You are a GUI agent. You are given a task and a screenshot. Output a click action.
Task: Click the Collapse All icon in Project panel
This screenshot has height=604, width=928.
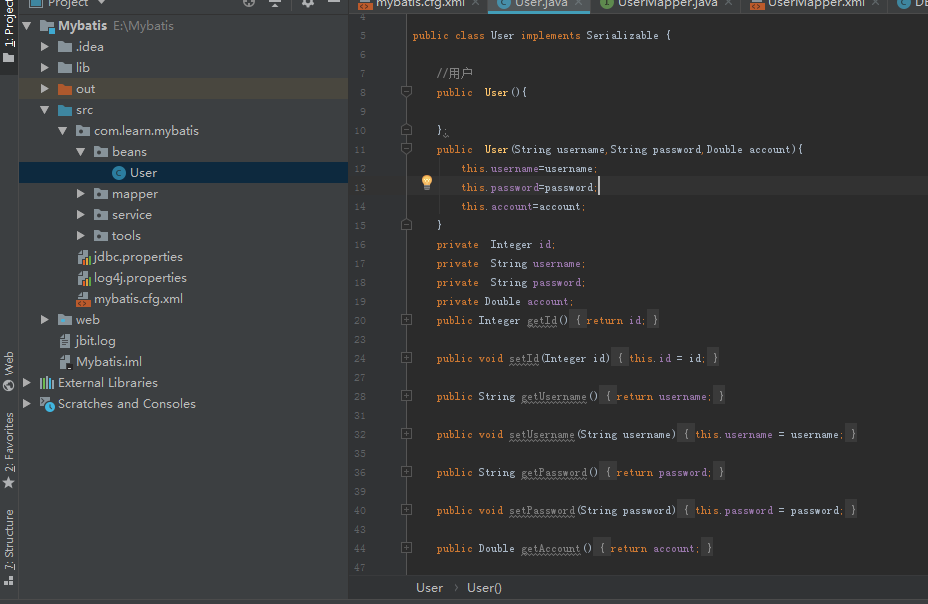[x=275, y=4]
